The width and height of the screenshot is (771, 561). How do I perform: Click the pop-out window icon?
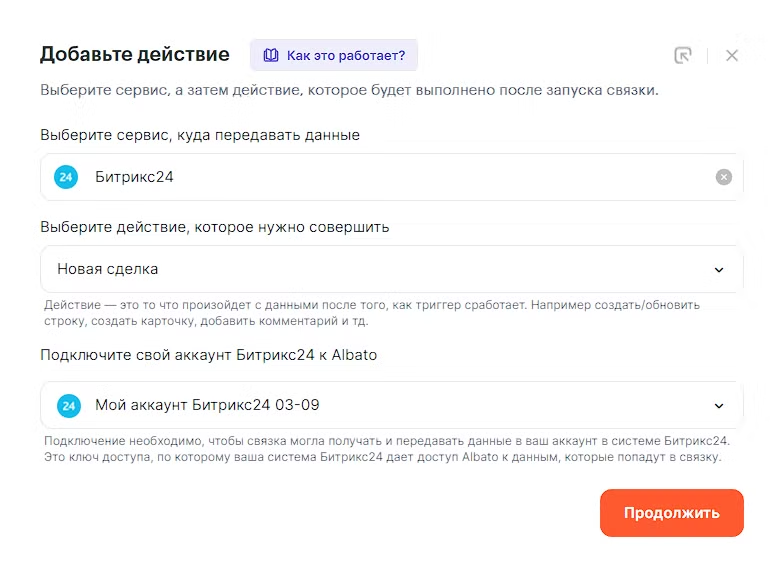(683, 55)
